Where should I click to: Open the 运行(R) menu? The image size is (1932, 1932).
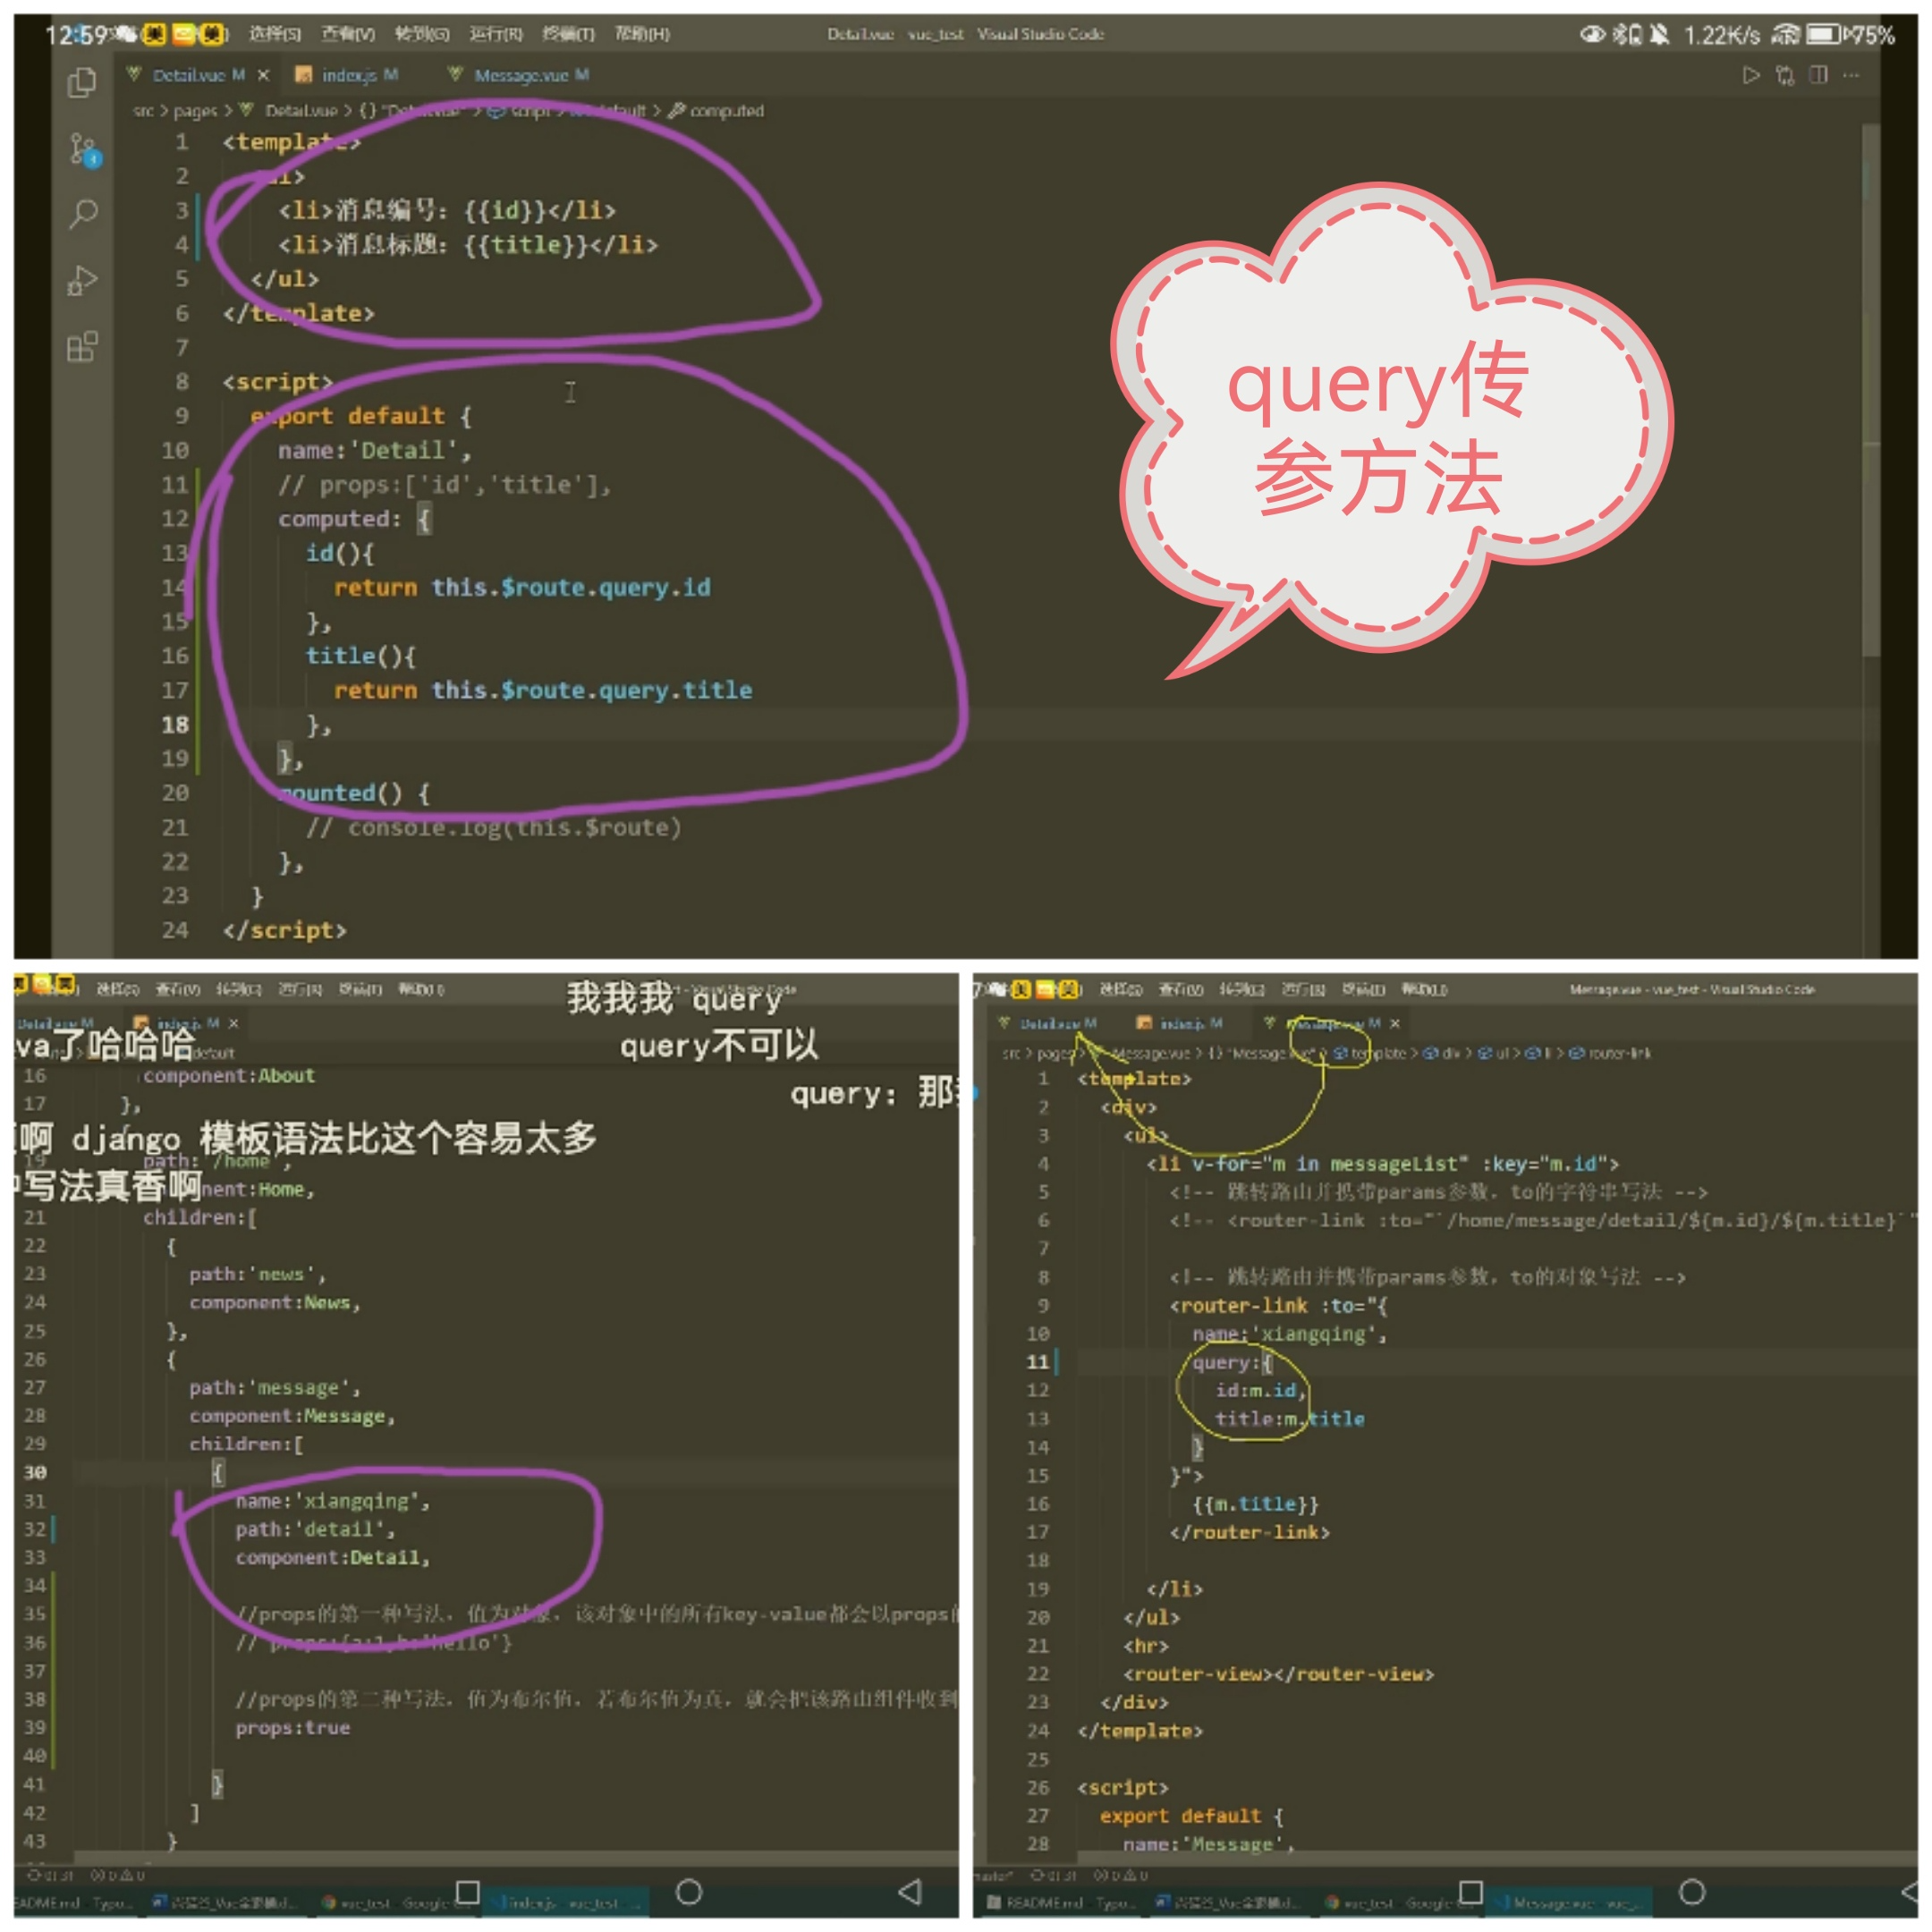point(496,35)
